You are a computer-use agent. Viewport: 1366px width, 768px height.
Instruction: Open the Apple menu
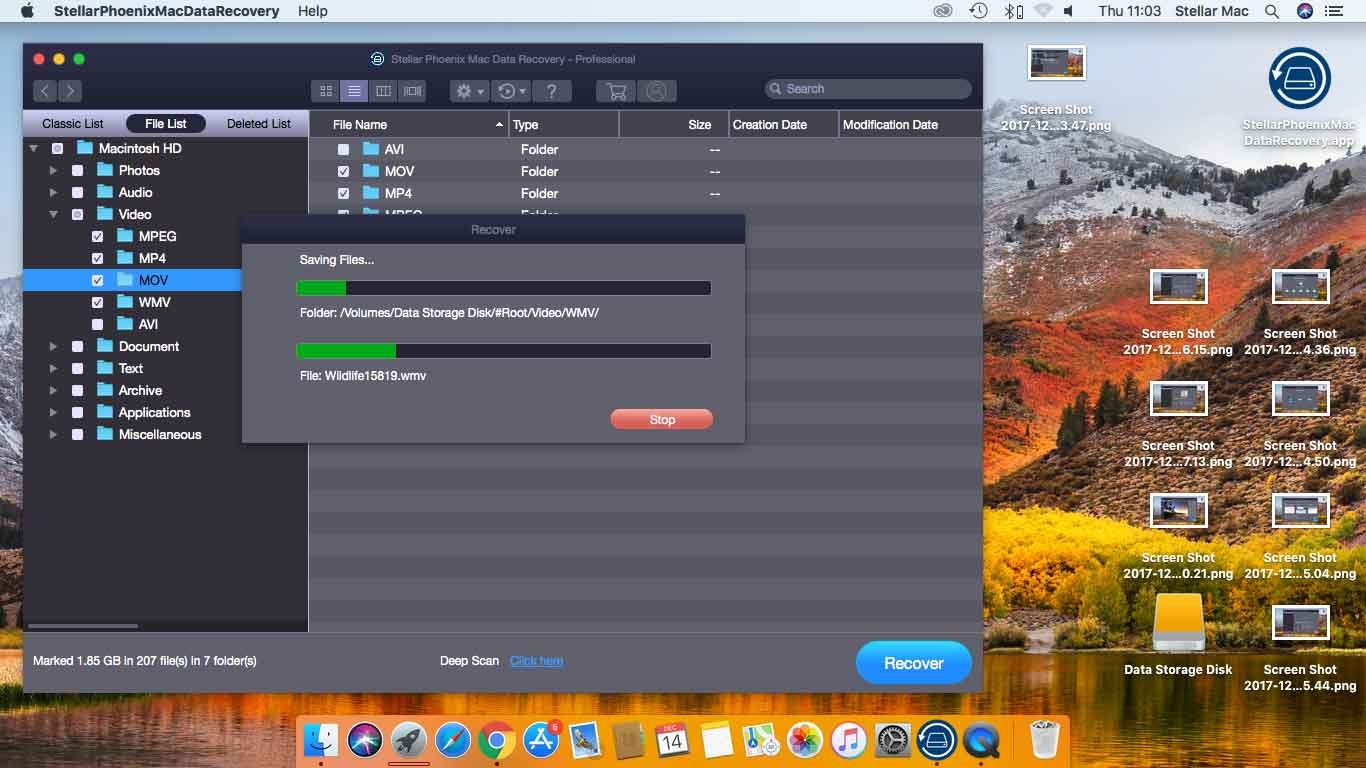tap(28, 11)
